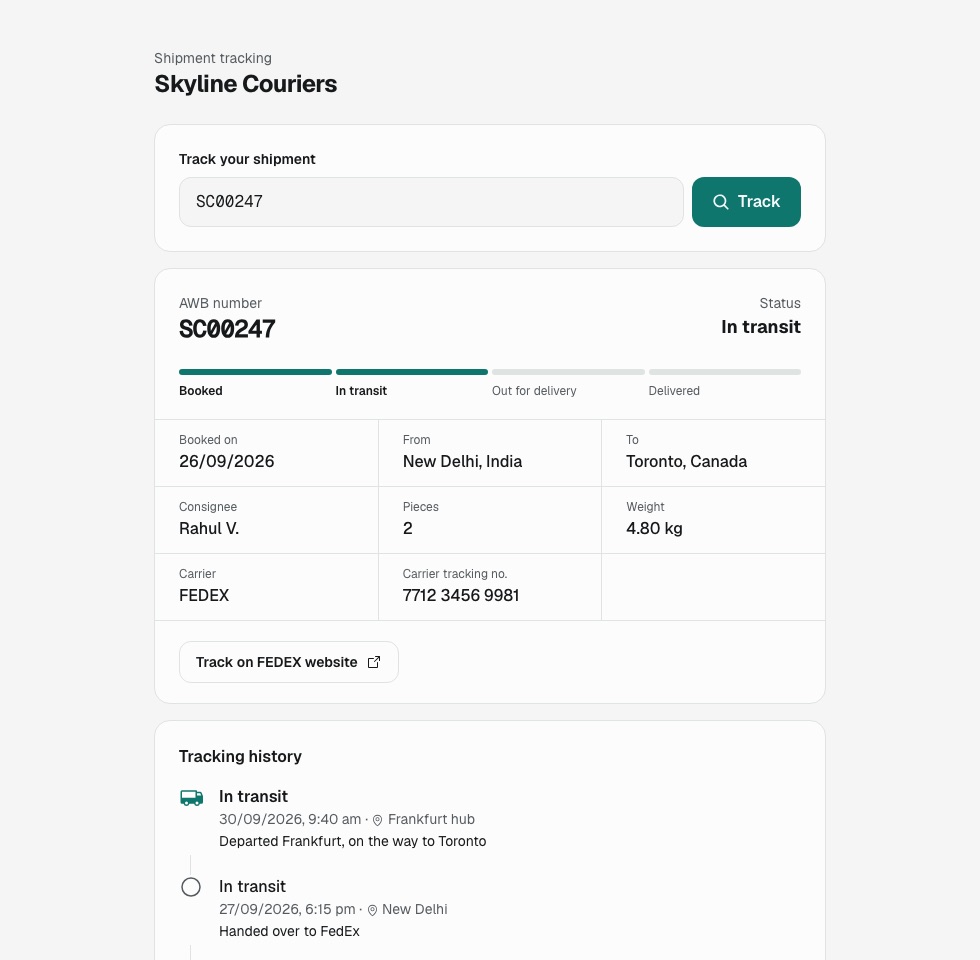The width and height of the screenshot is (980, 960).
Task: Click consignee name 'Rahul V.'
Action: [209, 528]
